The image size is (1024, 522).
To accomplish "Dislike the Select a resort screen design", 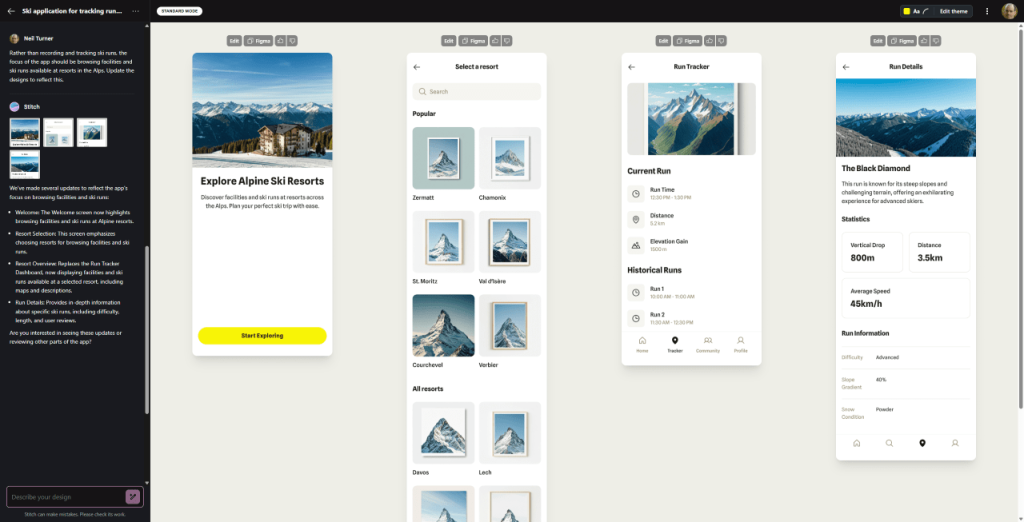I will [507, 41].
